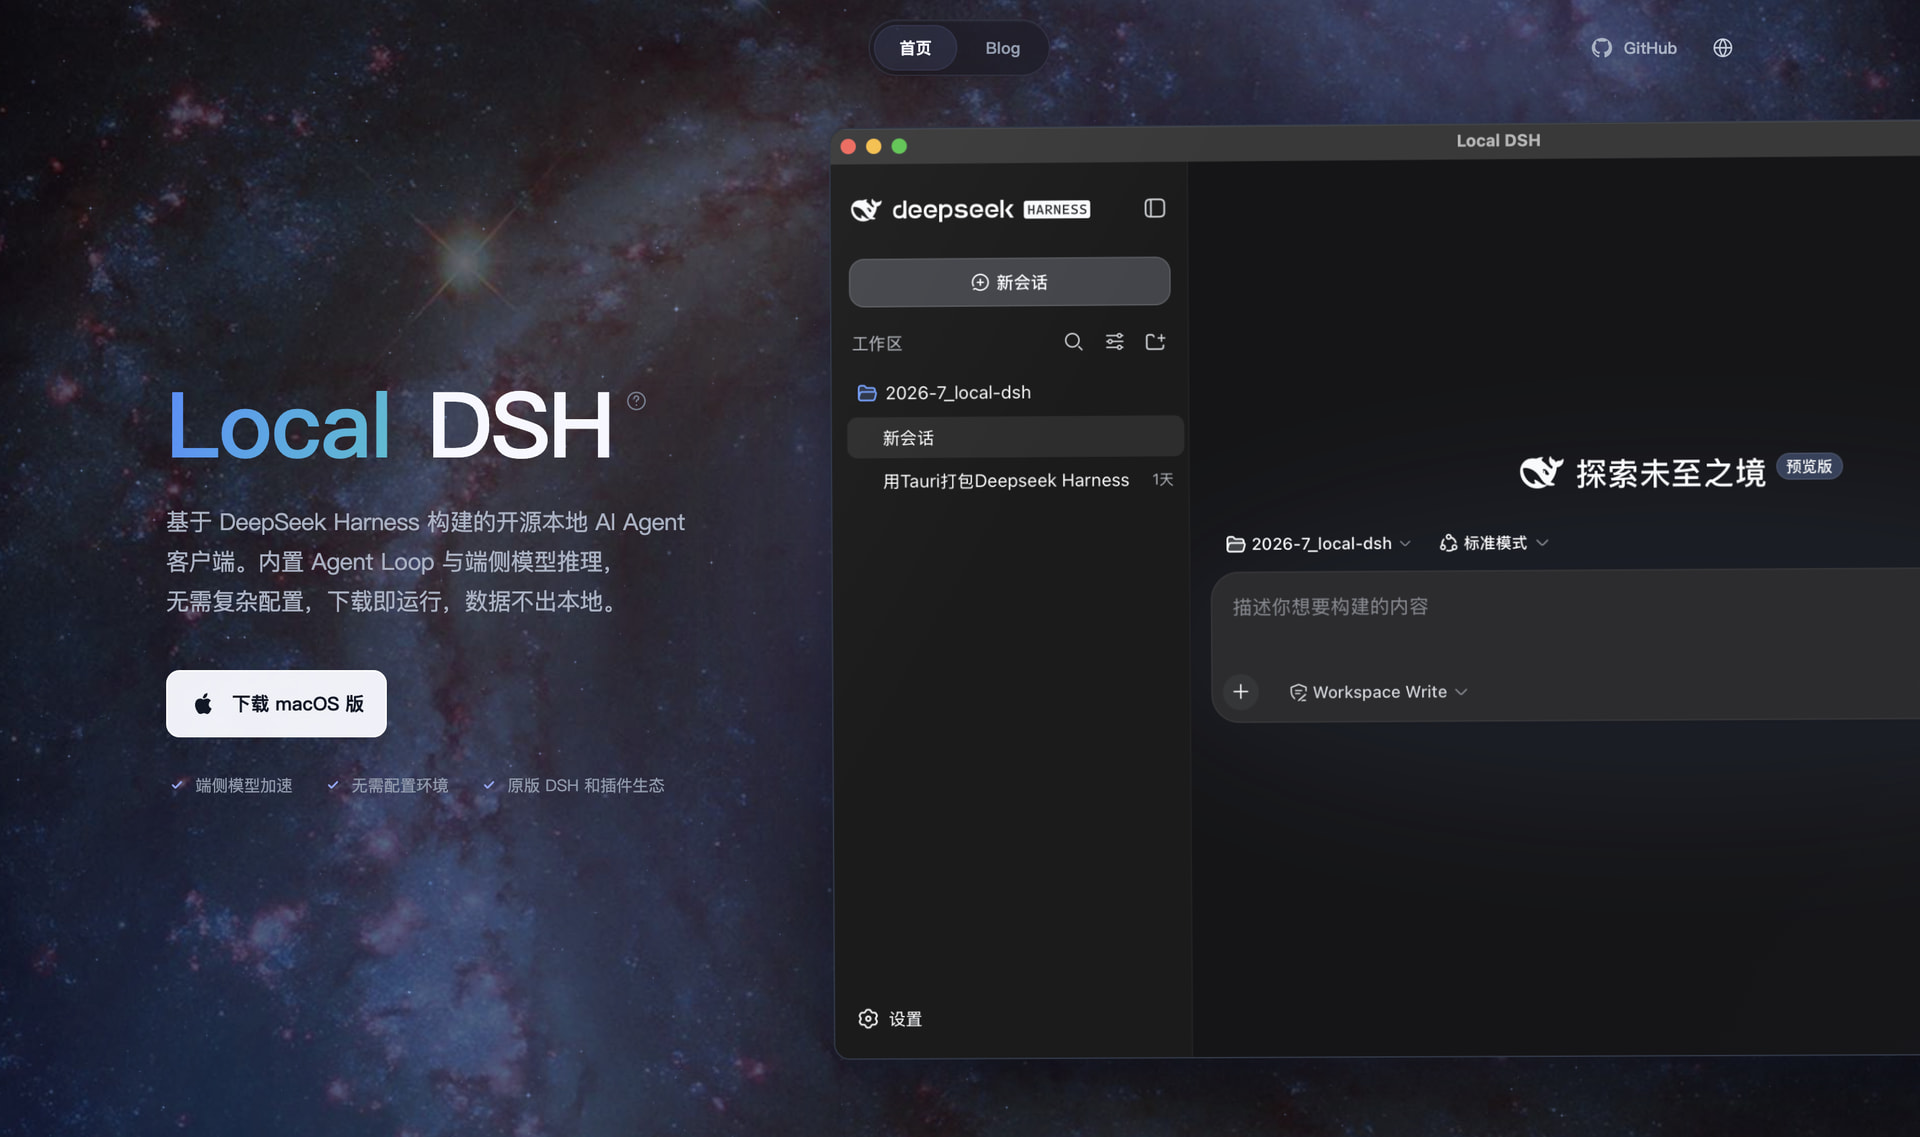Screen dimensions: 1920x1137
Task: Open the 2026-7_local-dsh workspace selector dropdown
Action: click(1318, 543)
